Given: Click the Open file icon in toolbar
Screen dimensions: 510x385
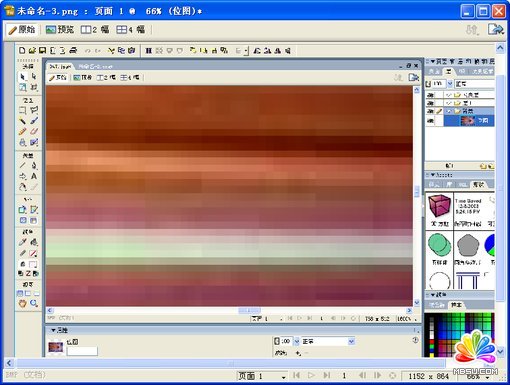Looking at the screenshot, I should [32, 50].
